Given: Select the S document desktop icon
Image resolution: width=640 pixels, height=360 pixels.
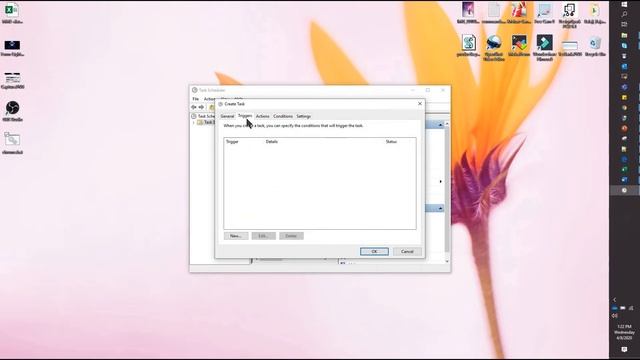Looking at the screenshot, I should 469,45.
